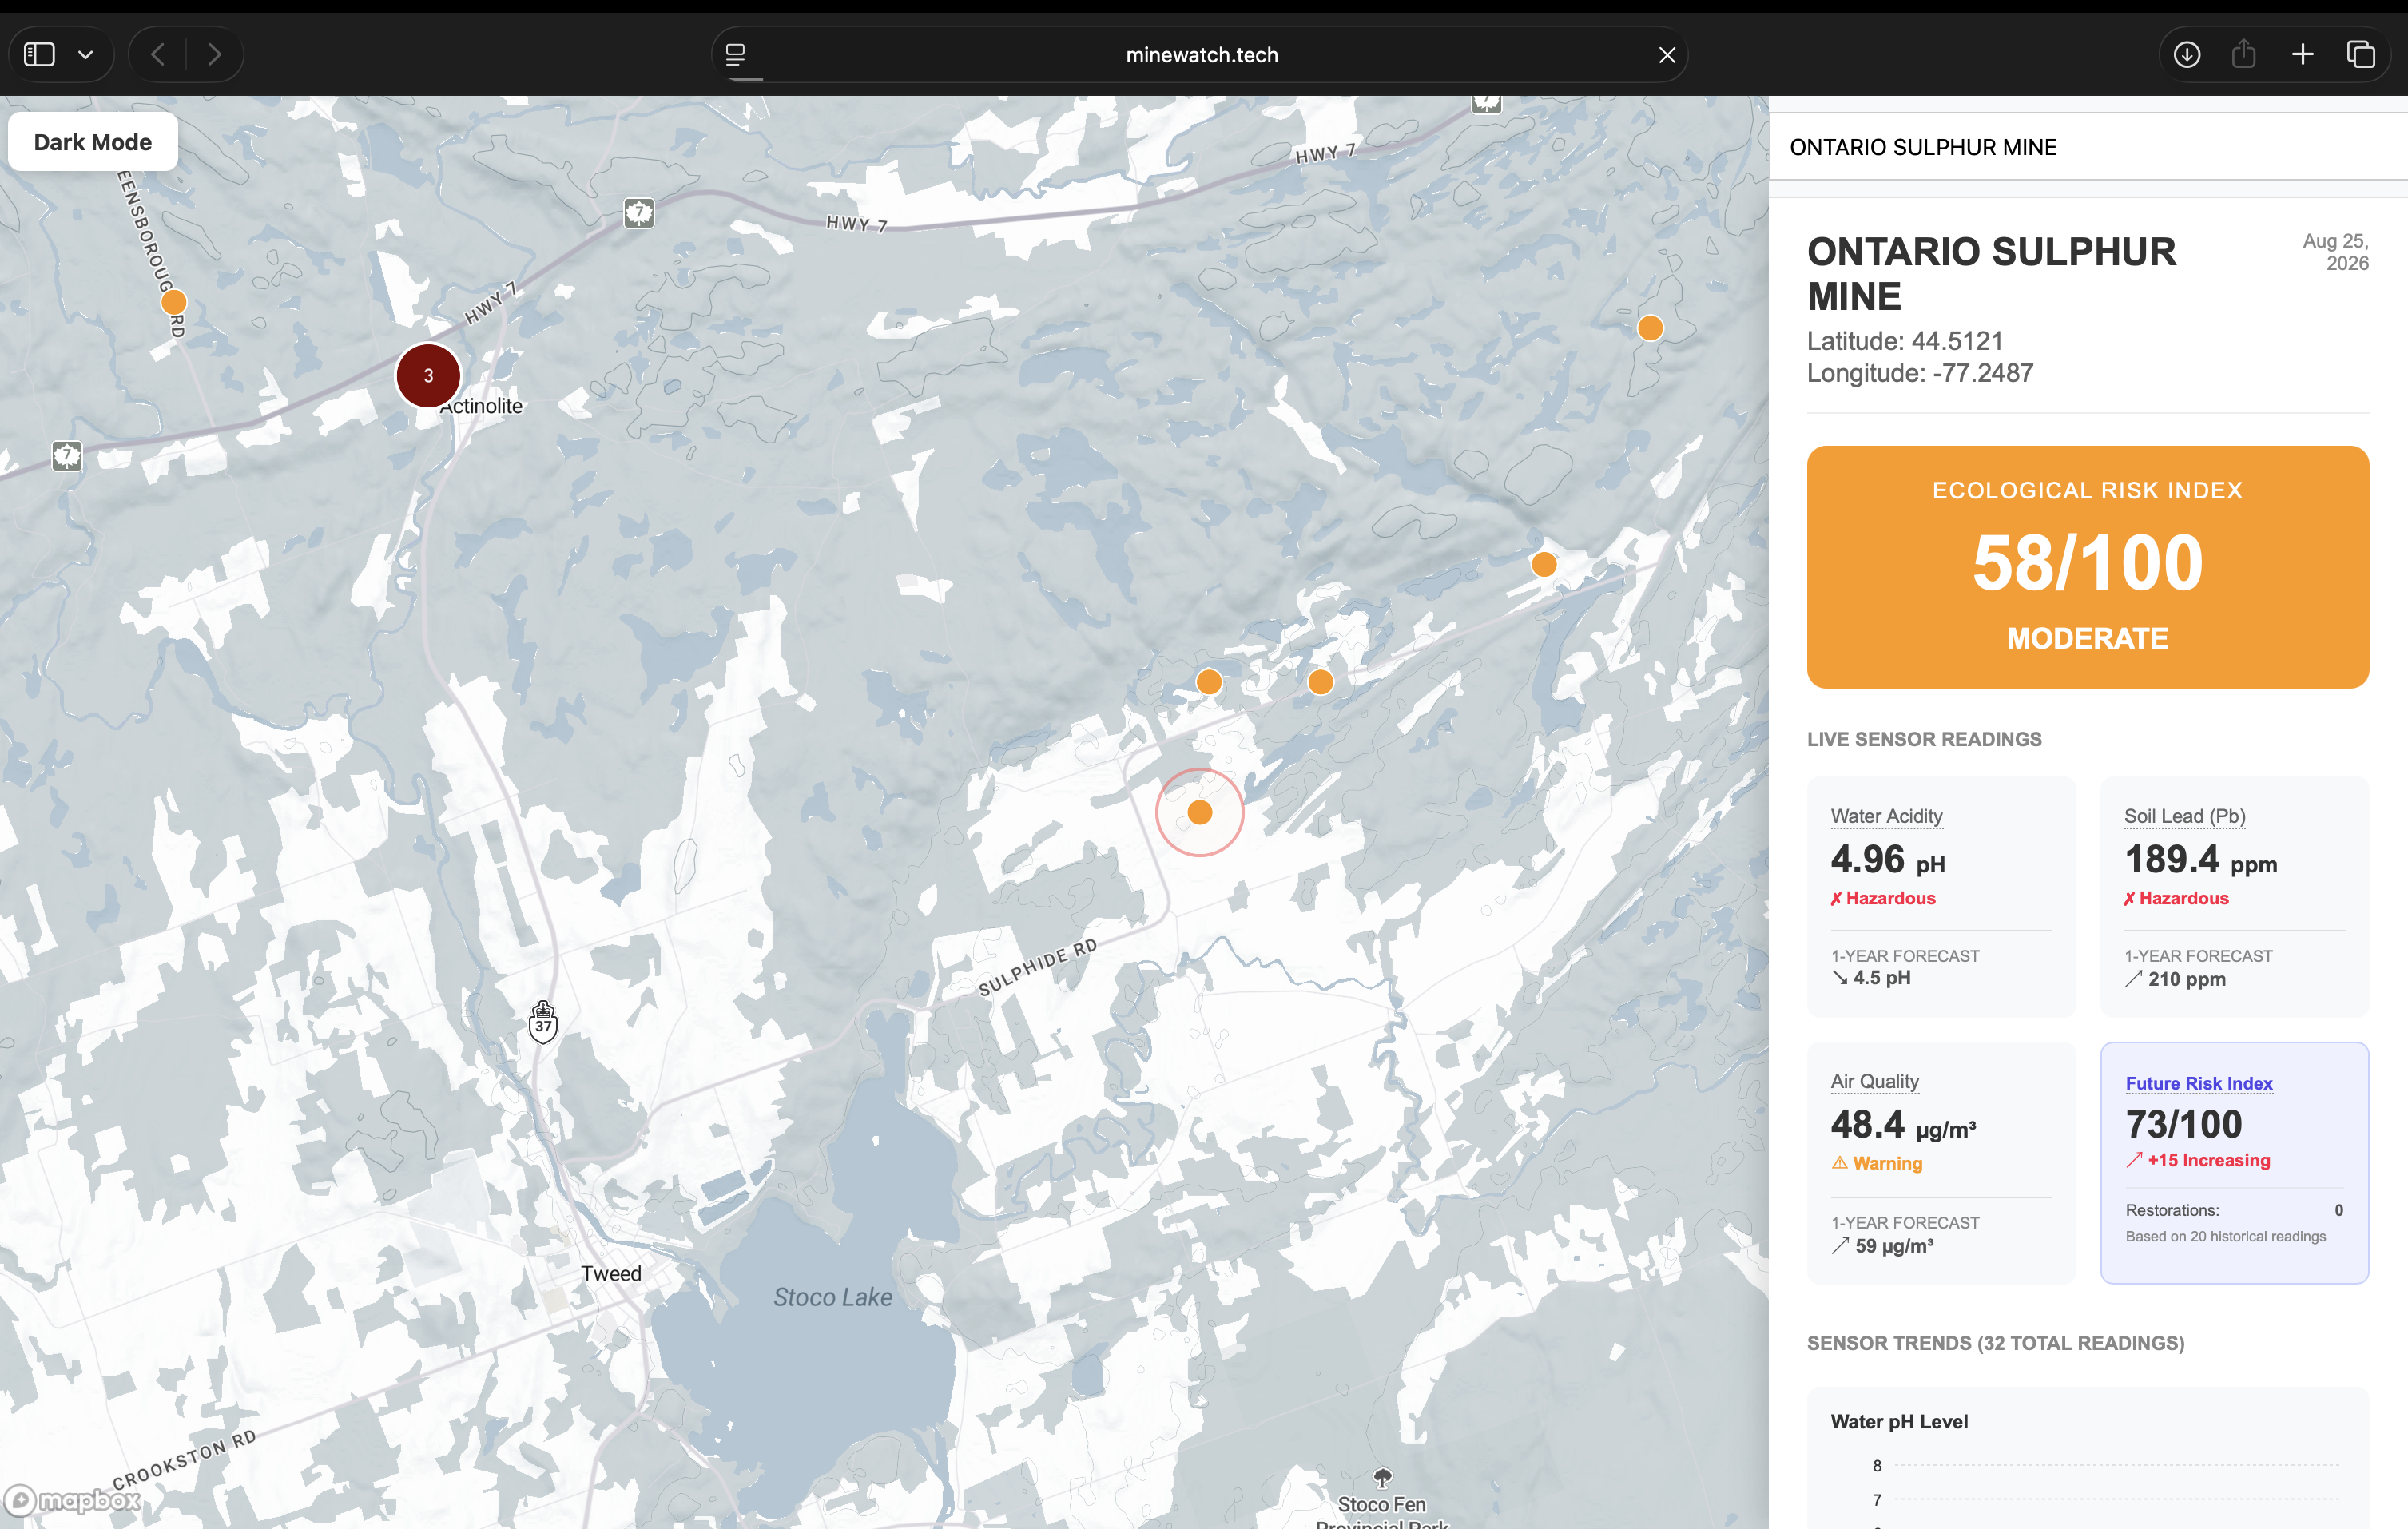Select the highlighted mine marker with ring
2408x1529 pixels.
pos(1200,812)
